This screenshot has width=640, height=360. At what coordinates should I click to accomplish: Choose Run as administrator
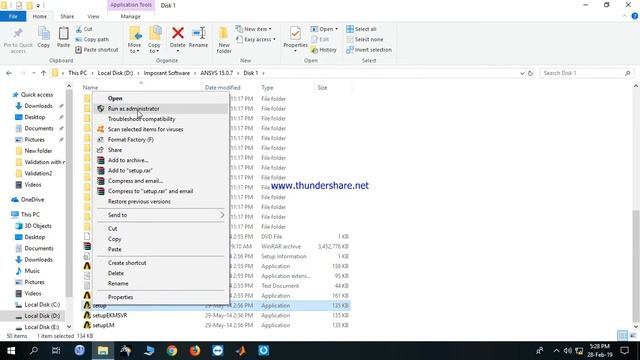pyautogui.click(x=161, y=109)
